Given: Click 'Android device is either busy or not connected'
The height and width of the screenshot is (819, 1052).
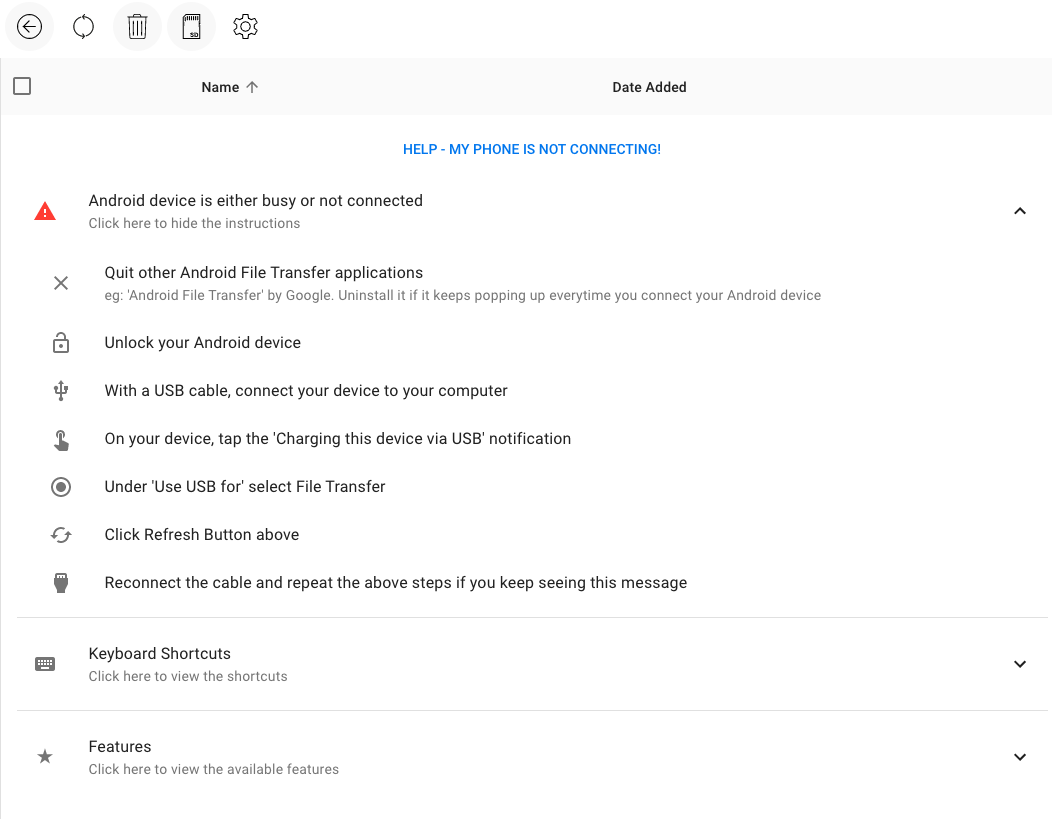Looking at the screenshot, I should point(256,201).
